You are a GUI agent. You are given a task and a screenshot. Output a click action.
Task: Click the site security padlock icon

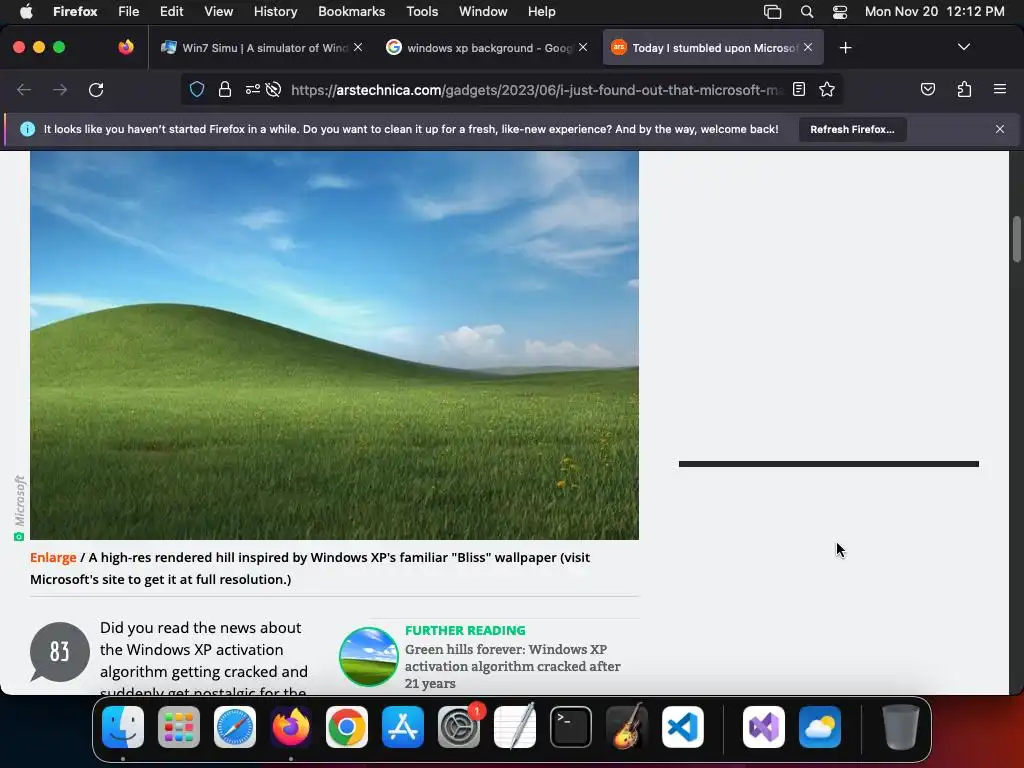click(225, 89)
